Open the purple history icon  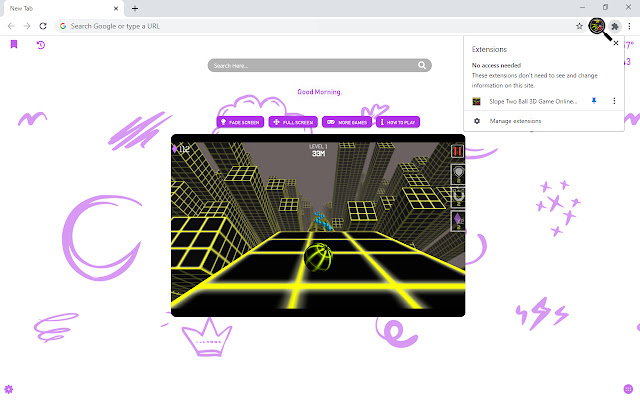click(x=40, y=45)
